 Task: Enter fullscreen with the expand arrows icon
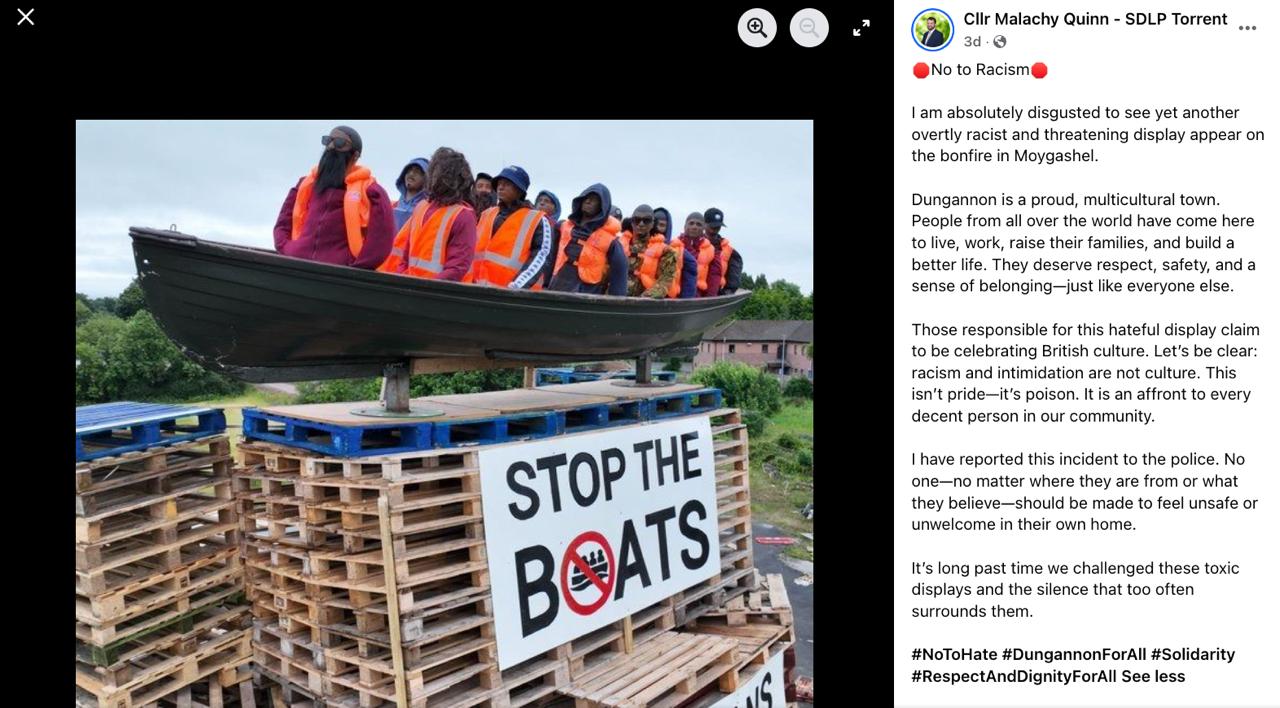861,28
